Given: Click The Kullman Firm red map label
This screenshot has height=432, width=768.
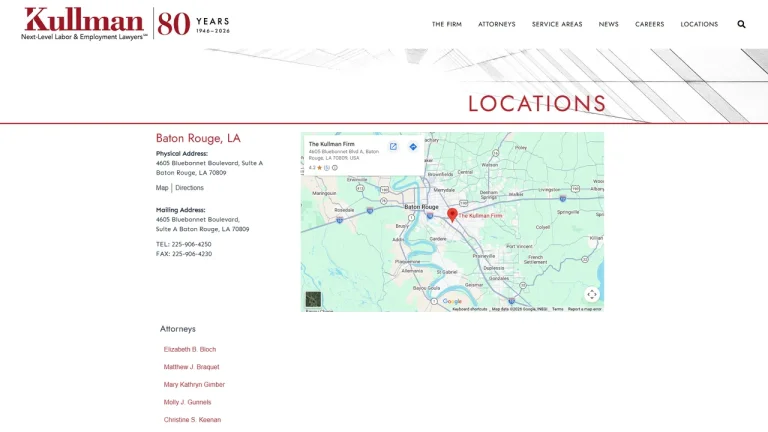Looking at the screenshot, I should [x=480, y=216].
